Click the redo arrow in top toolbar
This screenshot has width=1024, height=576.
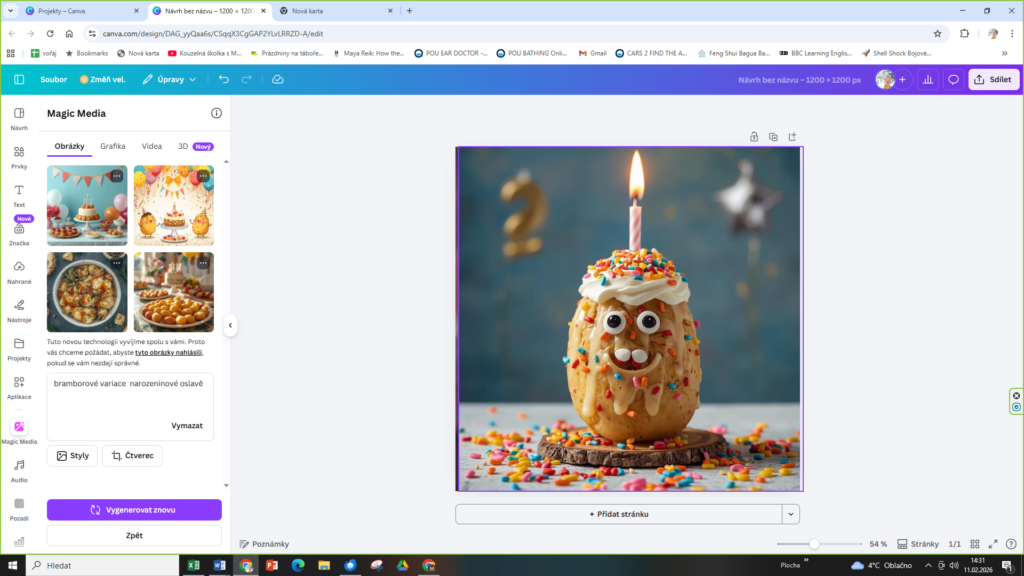pyautogui.click(x=246, y=79)
